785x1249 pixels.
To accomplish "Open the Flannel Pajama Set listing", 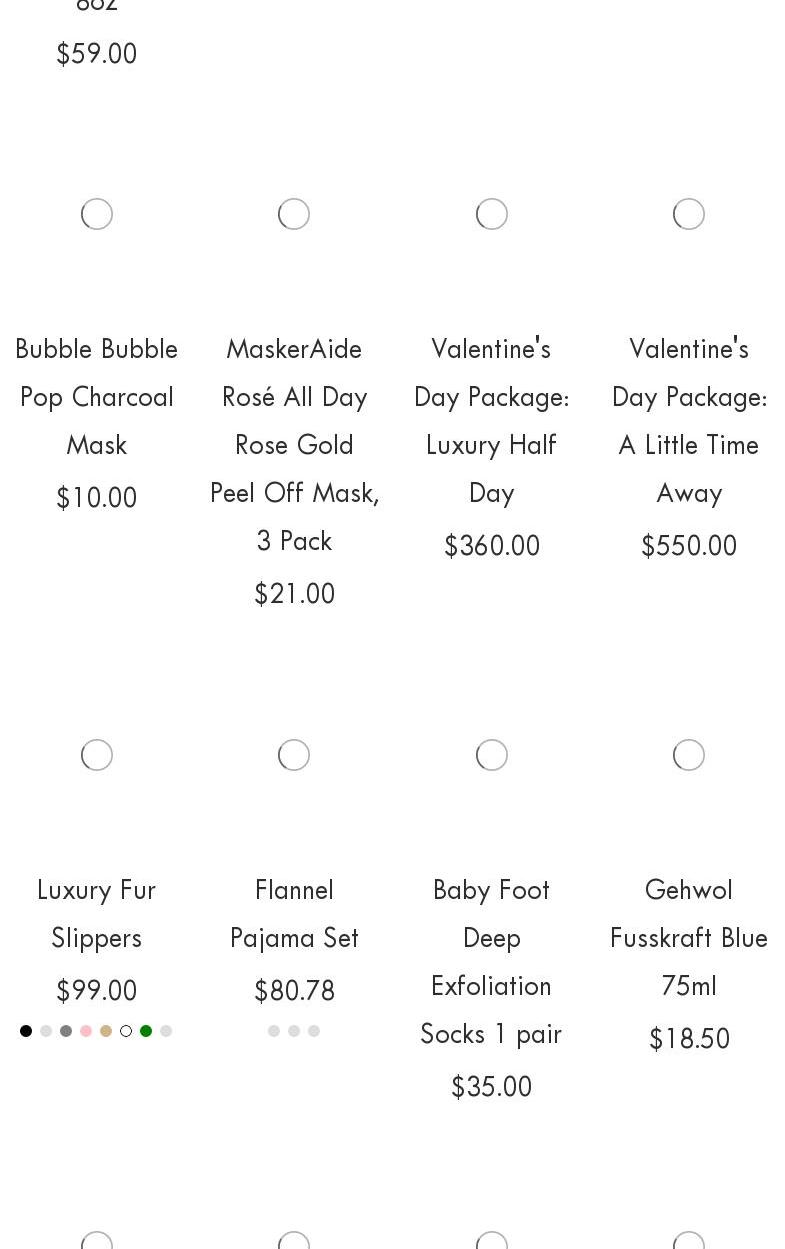I will click(x=294, y=914).
